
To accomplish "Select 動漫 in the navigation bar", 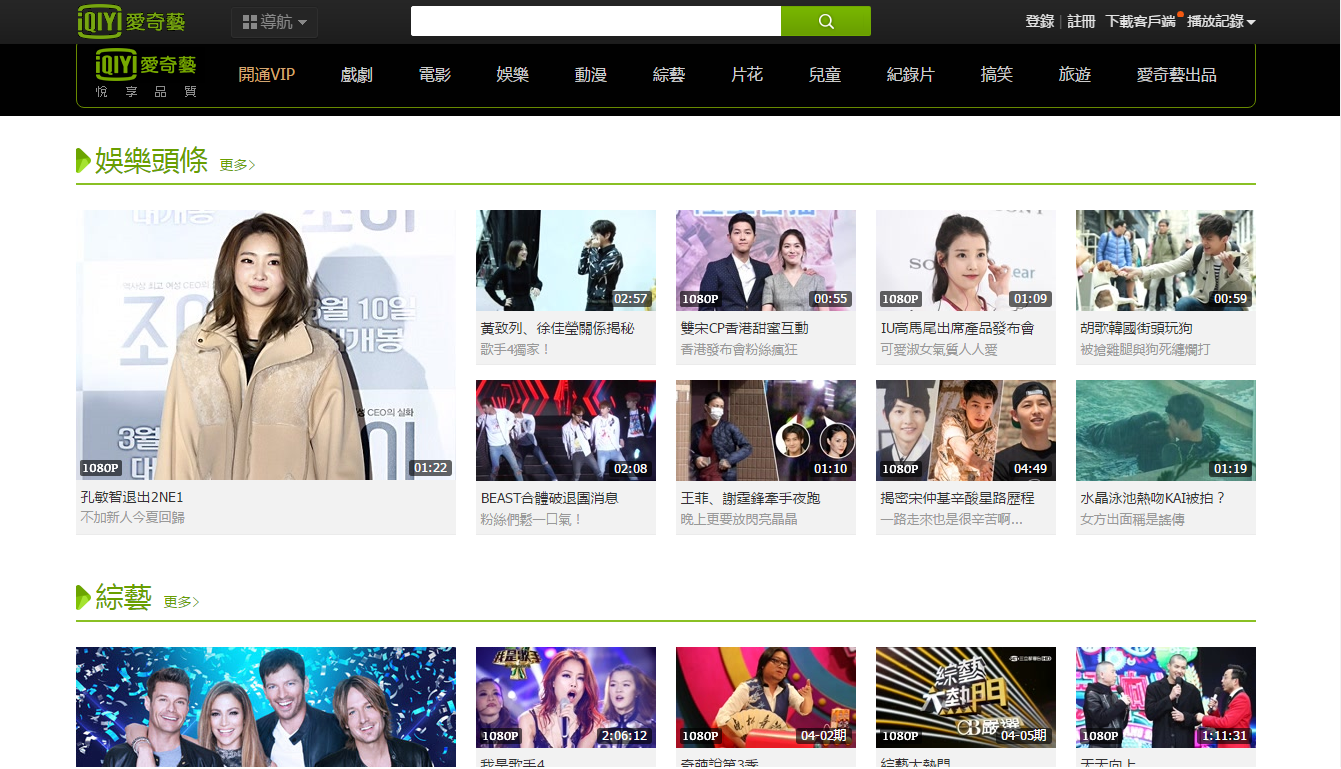I will 591,74.
